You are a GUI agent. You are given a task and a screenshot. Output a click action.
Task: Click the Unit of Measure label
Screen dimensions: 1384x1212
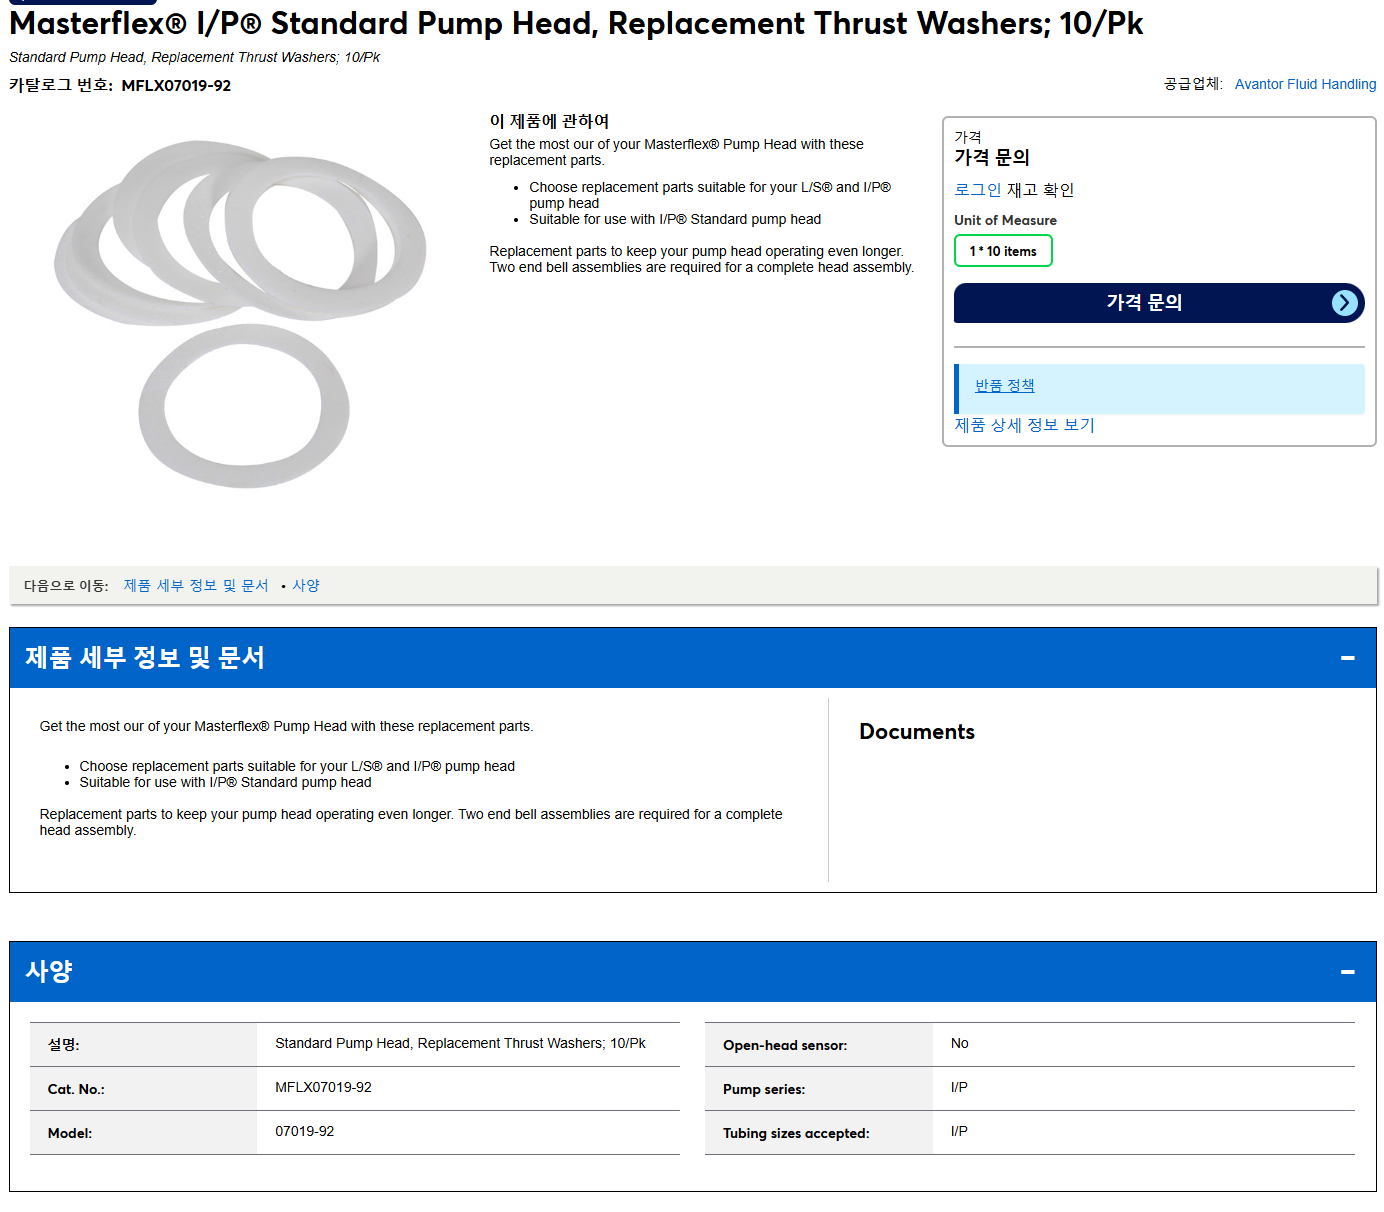tap(1005, 220)
